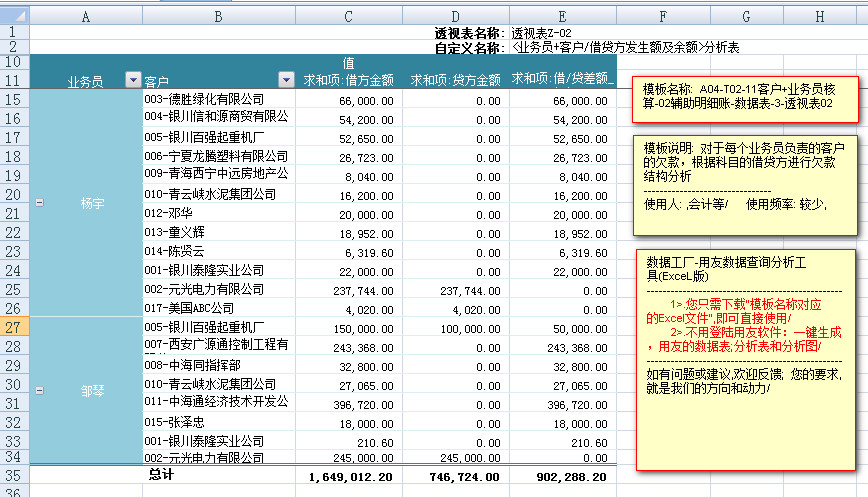Click the 求和项:借/贷差额 column heading
Image resolution: width=868 pixels, height=497 pixels.
[562, 80]
